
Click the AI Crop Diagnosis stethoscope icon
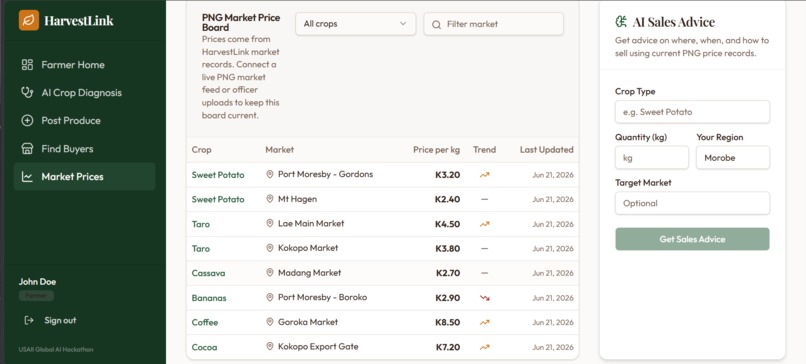click(27, 93)
